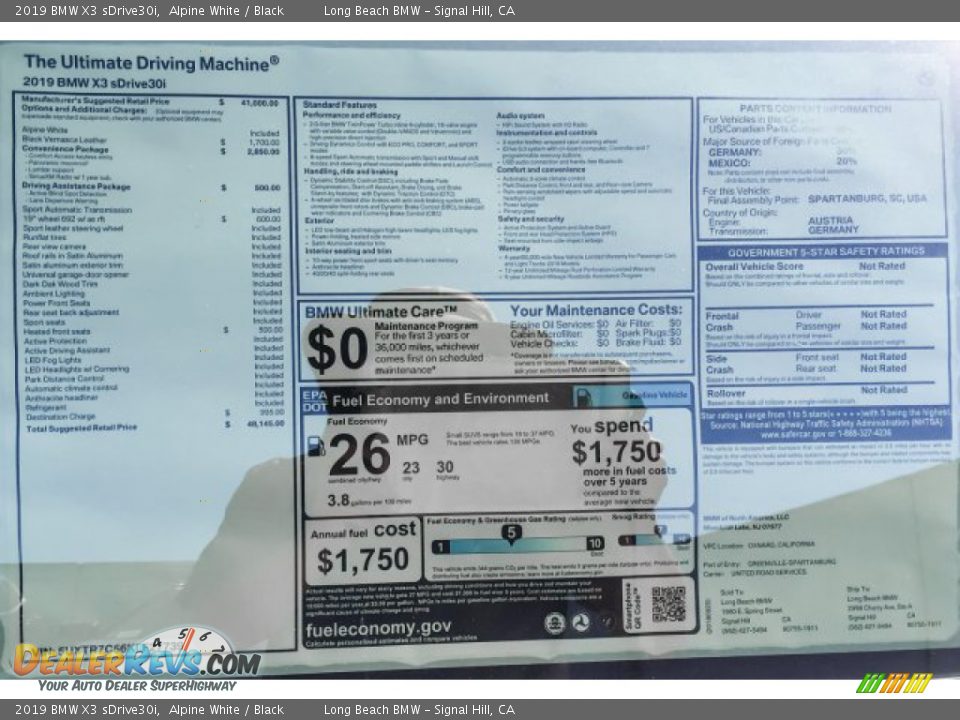Click the DOT seal beside the EPA seal
Screen dimensions: 960x720
click(580, 623)
